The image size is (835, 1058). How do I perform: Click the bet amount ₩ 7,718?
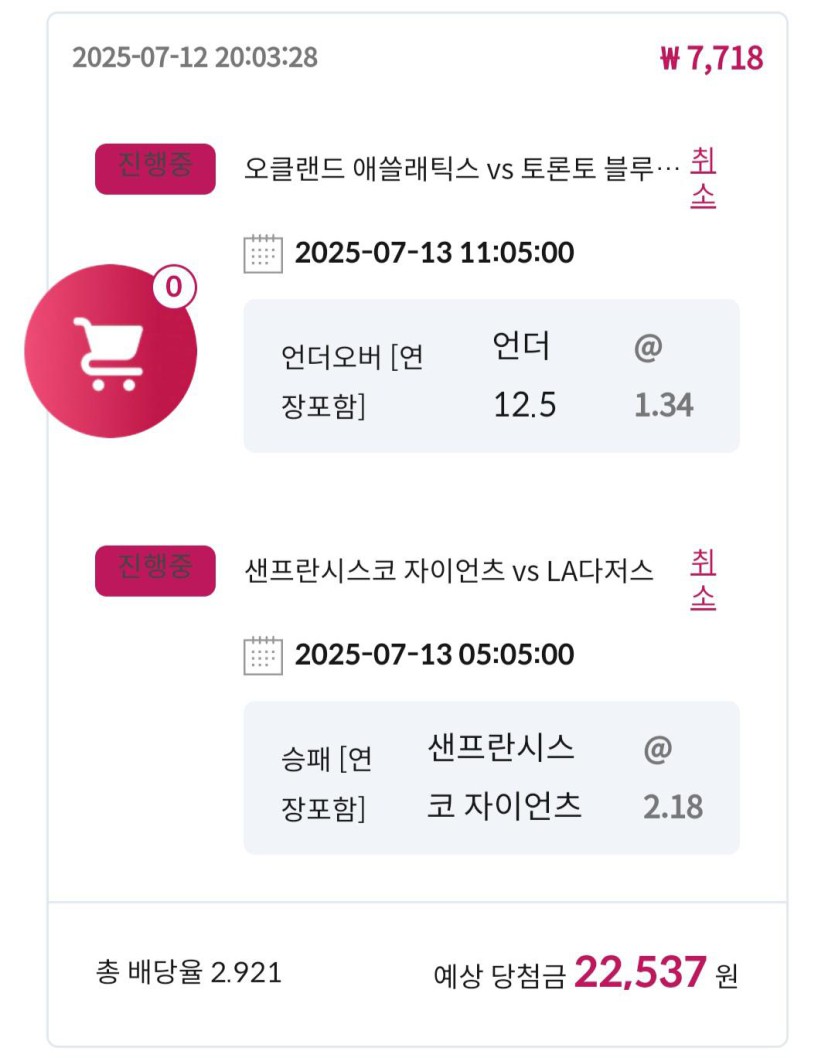(712, 58)
